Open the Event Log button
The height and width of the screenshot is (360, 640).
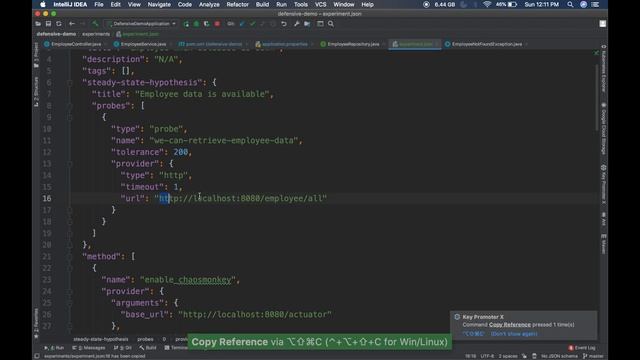582,348
